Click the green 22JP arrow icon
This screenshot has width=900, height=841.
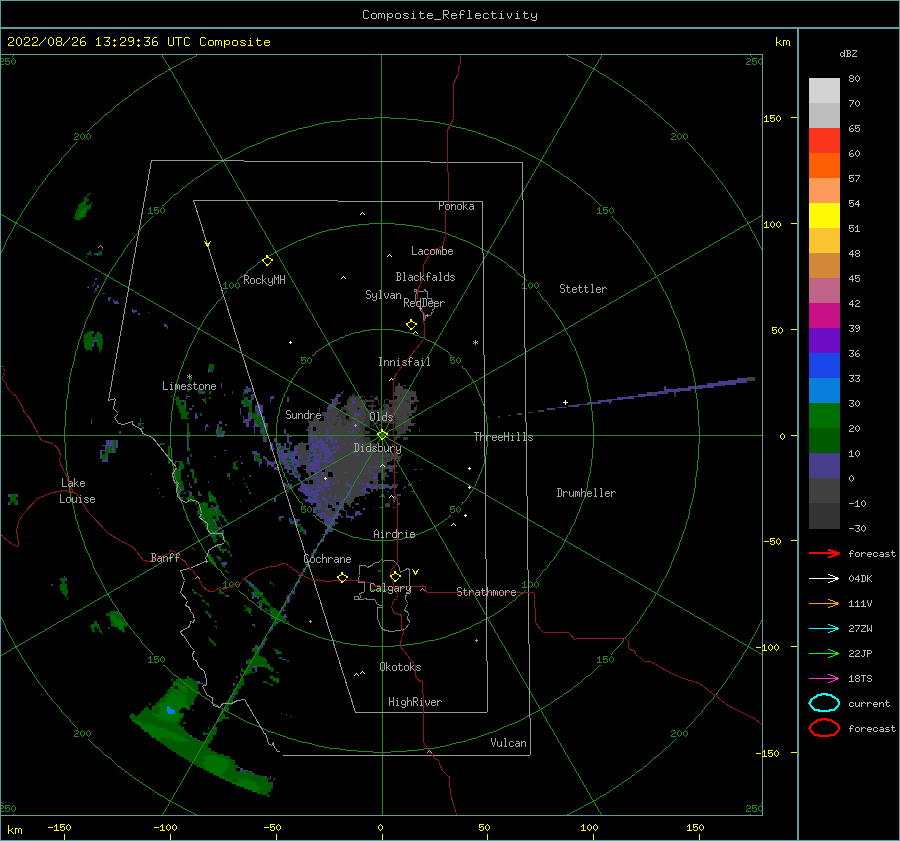pos(824,653)
